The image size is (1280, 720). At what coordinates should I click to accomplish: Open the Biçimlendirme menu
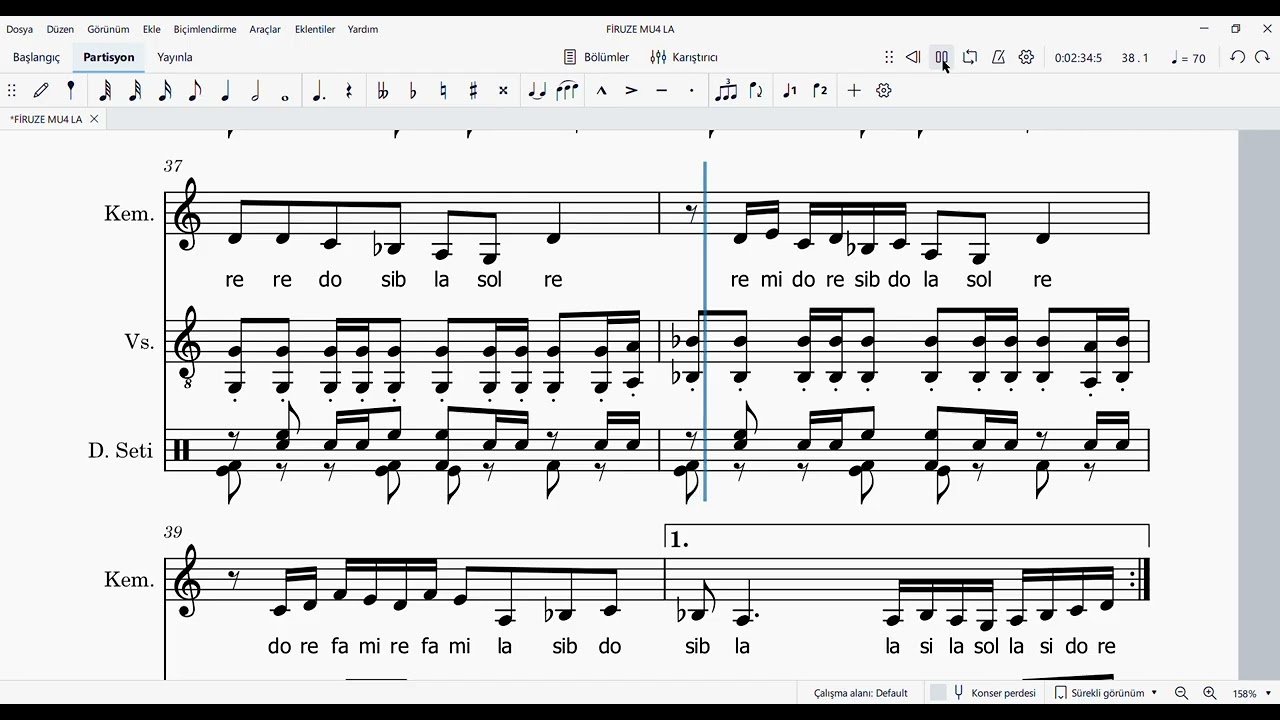[x=205, y=29]
